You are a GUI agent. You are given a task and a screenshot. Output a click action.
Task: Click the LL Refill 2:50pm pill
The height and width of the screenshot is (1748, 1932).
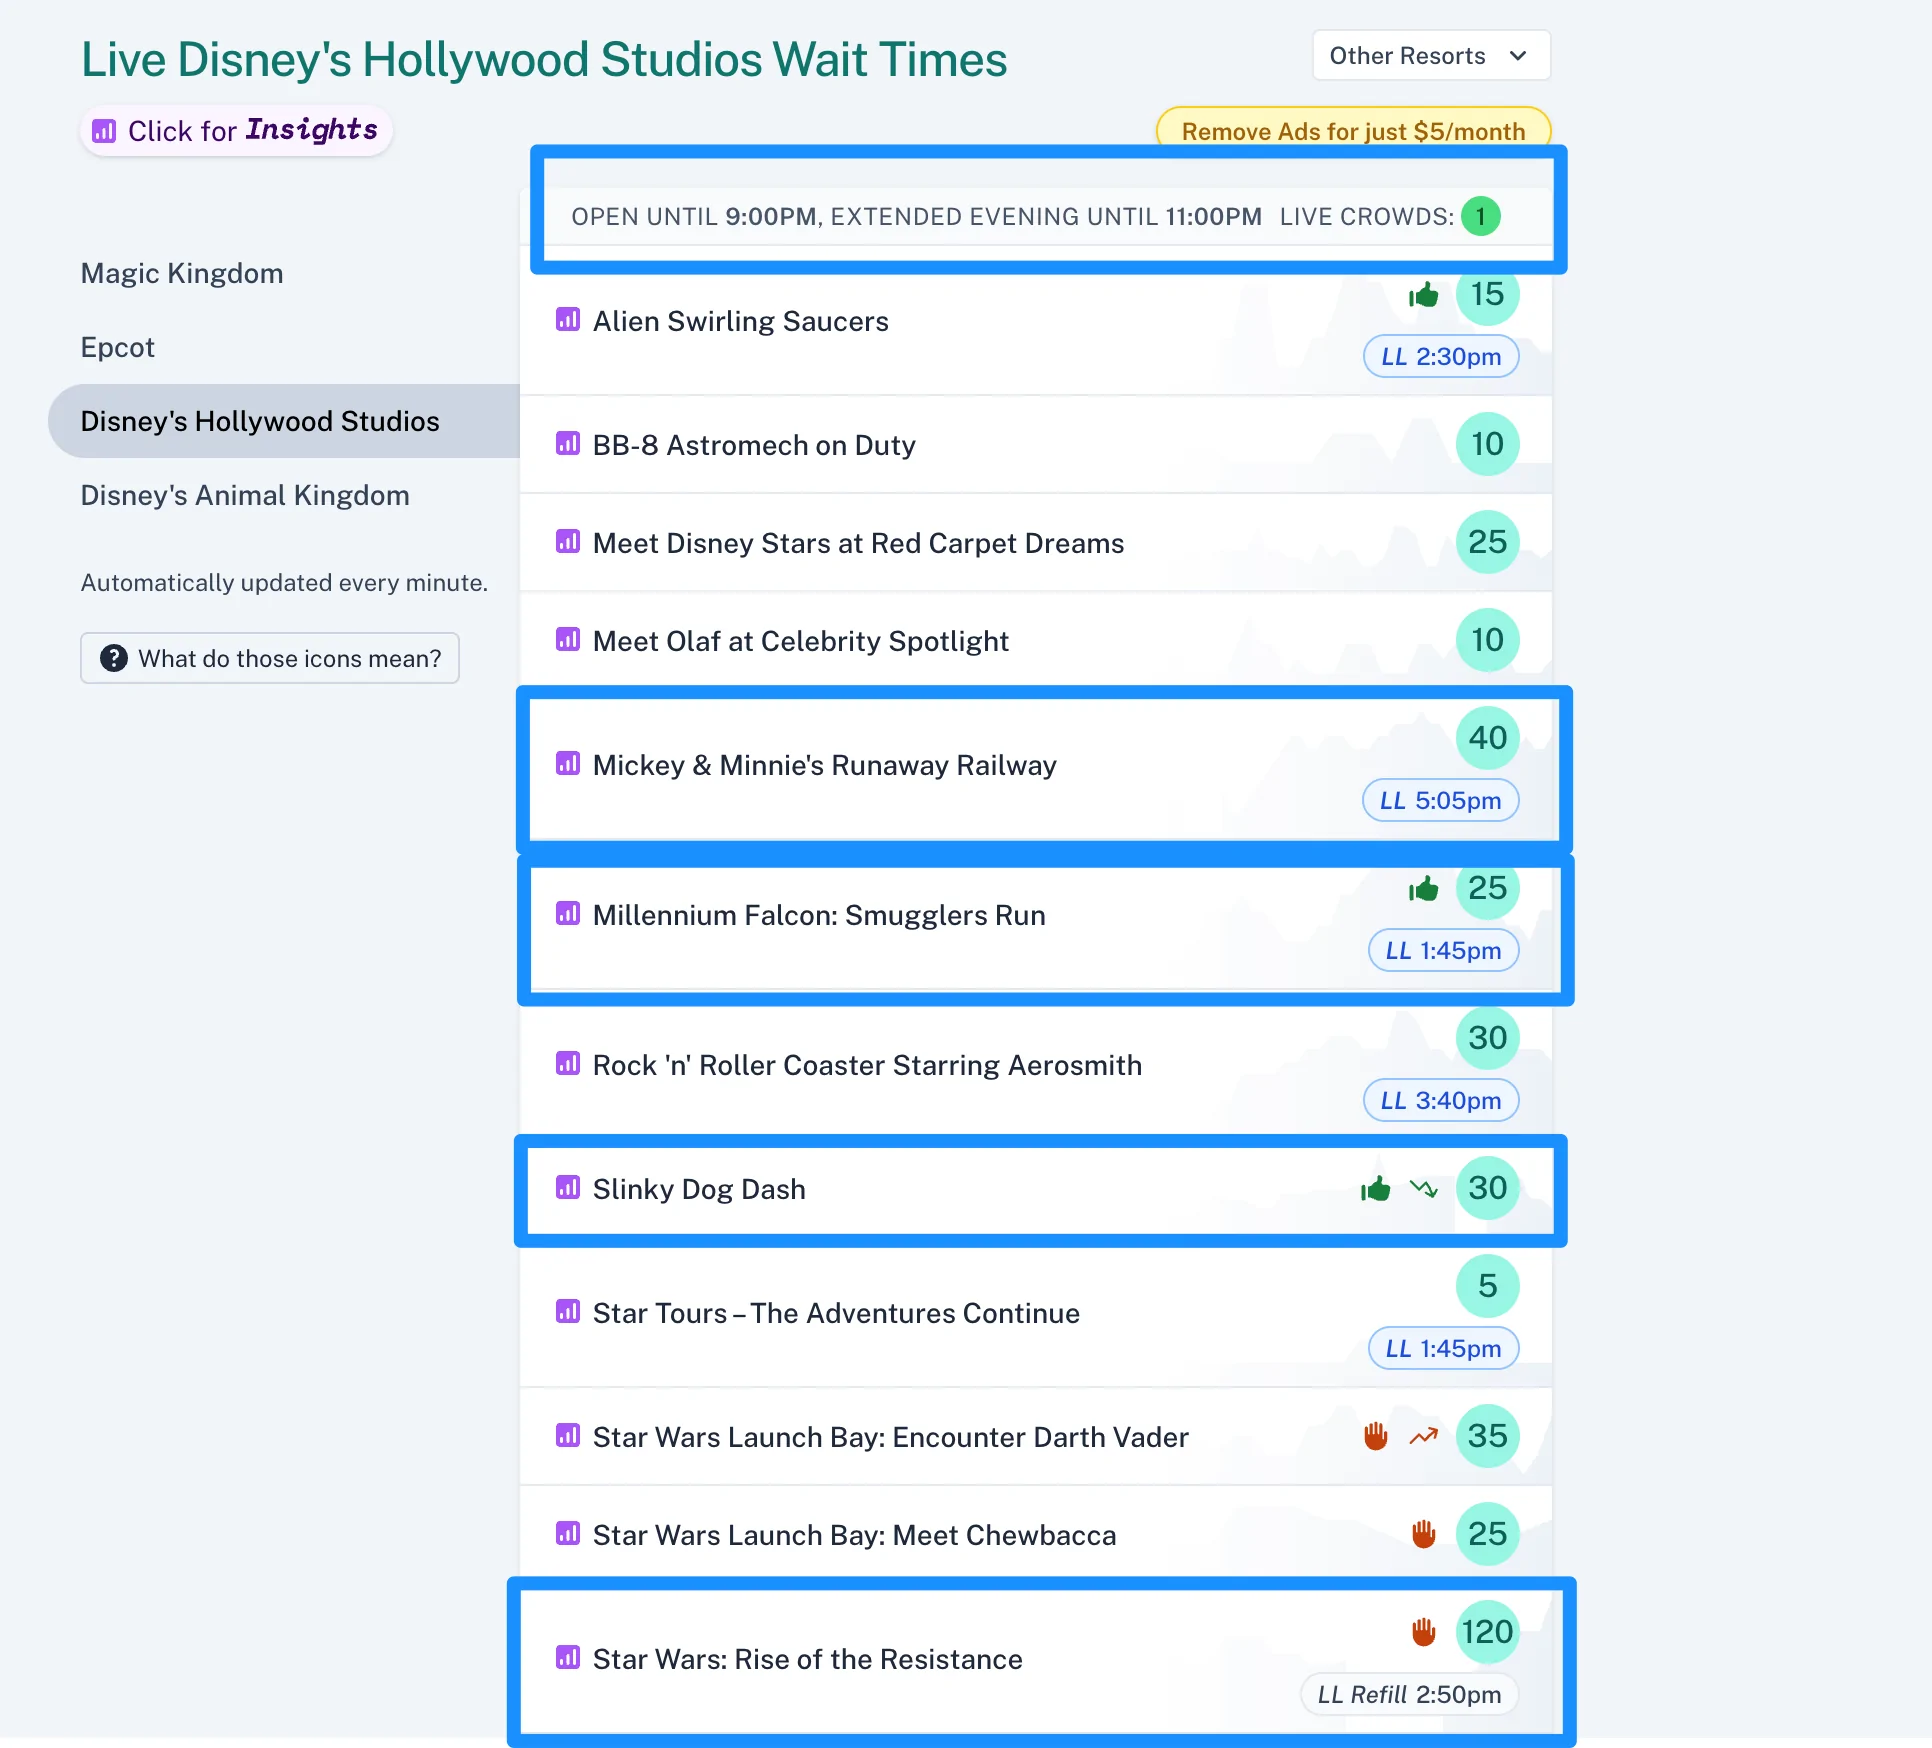(x=1409, y=1695)
